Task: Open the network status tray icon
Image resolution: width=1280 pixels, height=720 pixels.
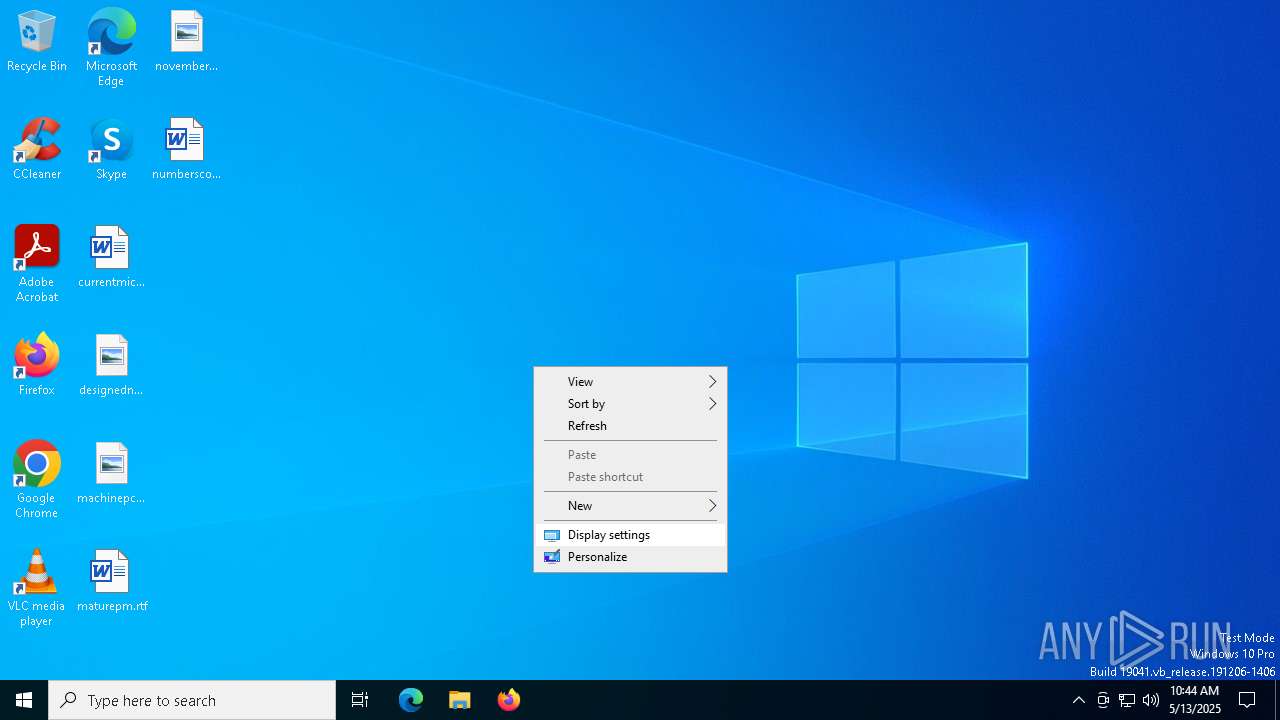Action: [1127, 700]
